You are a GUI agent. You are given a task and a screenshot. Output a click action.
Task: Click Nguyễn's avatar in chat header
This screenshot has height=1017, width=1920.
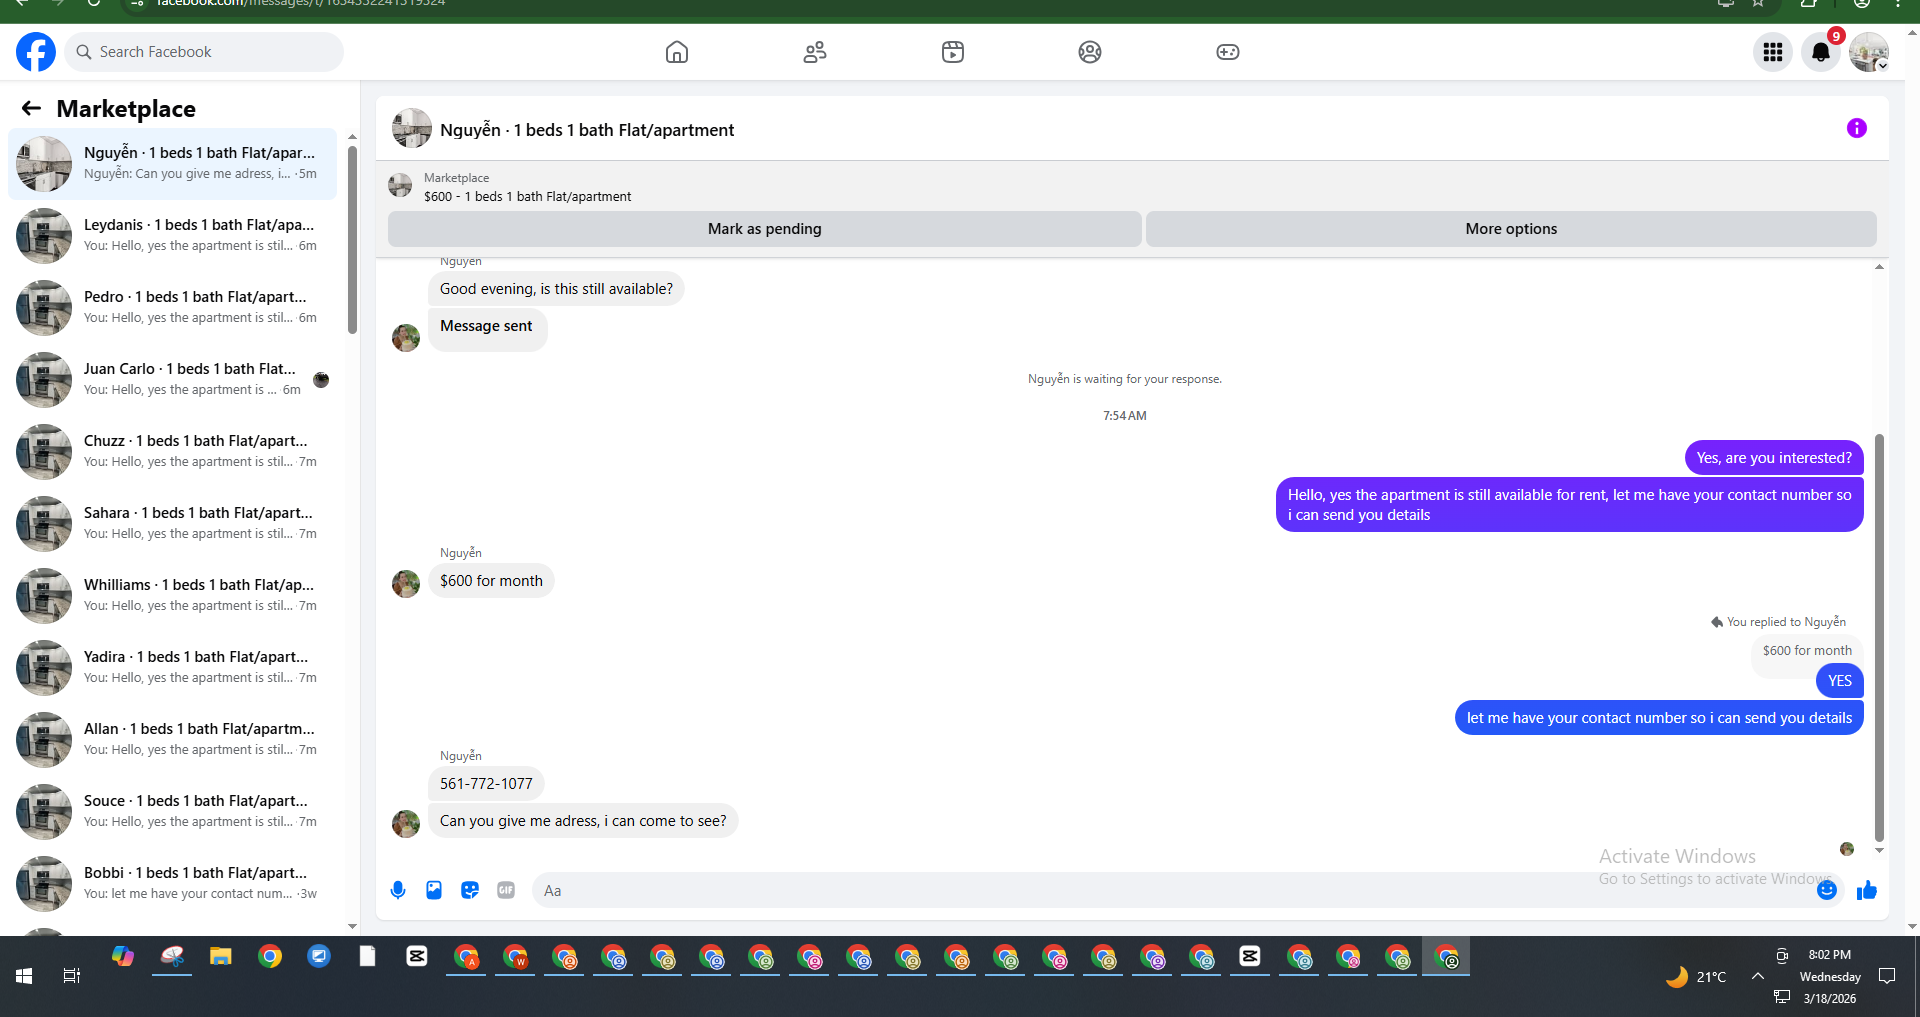[x=412, y=129]
